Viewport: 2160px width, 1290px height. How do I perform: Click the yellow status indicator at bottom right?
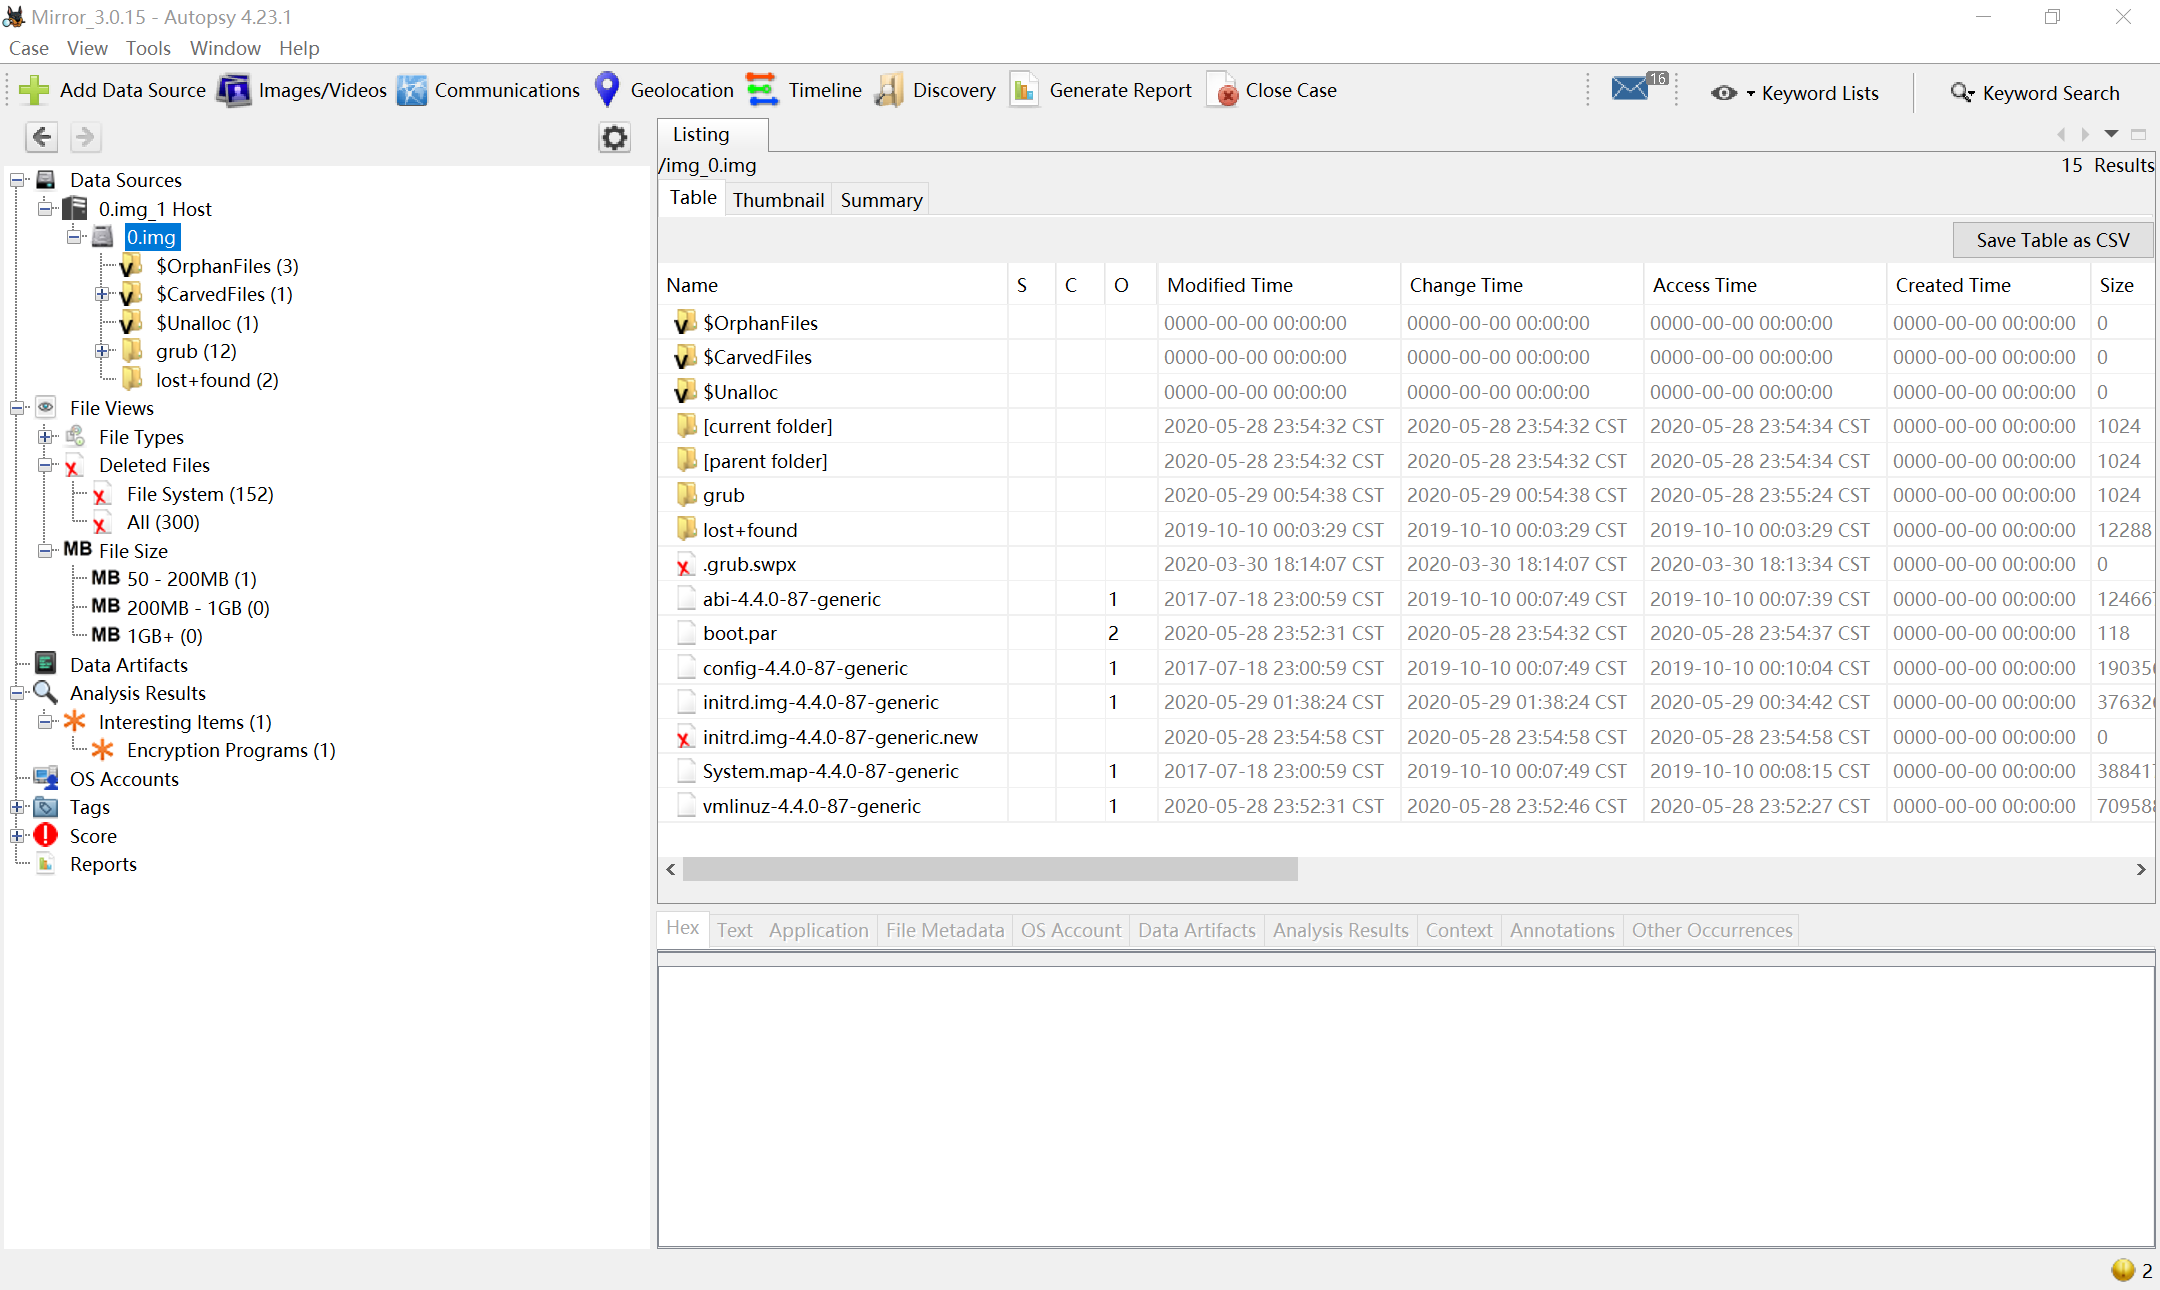(x=2123, y=1269)
